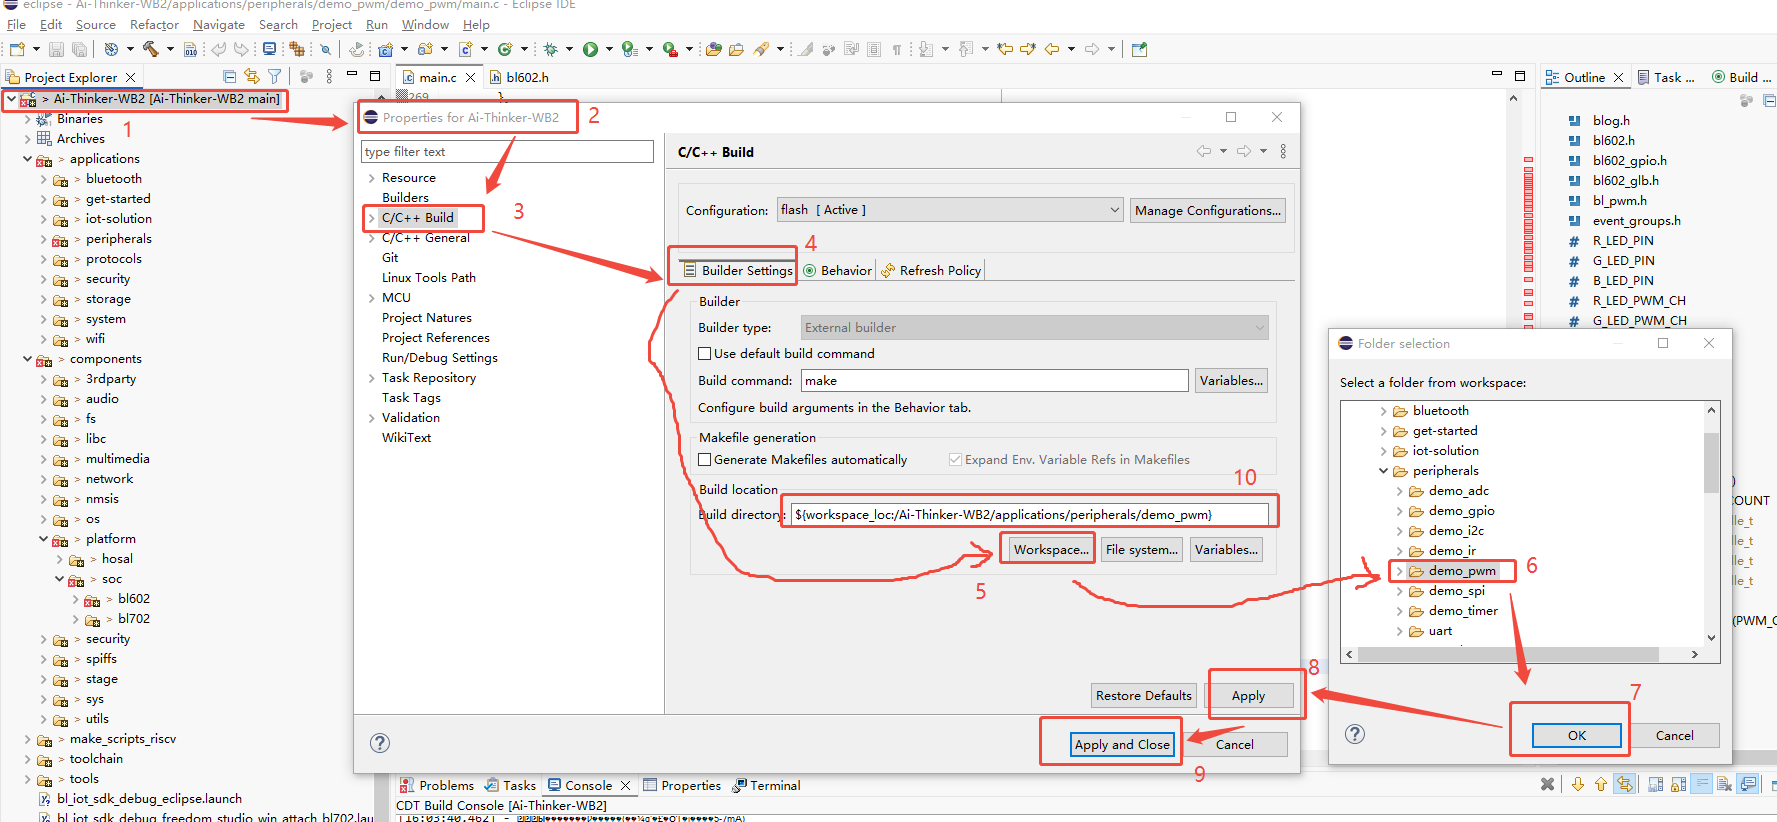Expand bluetooth folder in Project Explorer

point(44,179)
